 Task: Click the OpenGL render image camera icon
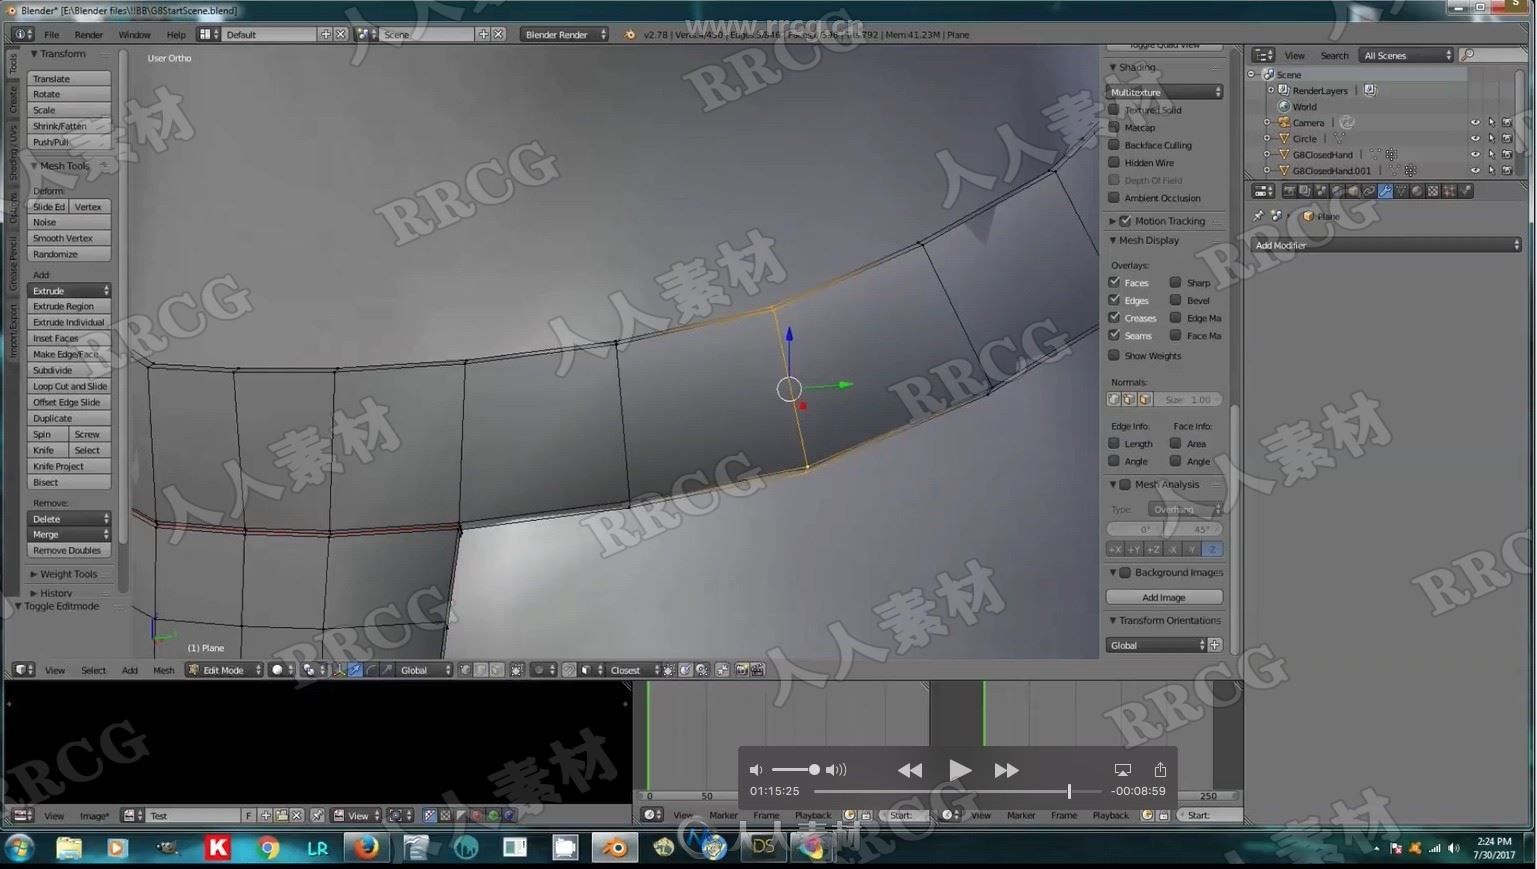(x=741, y=670)
